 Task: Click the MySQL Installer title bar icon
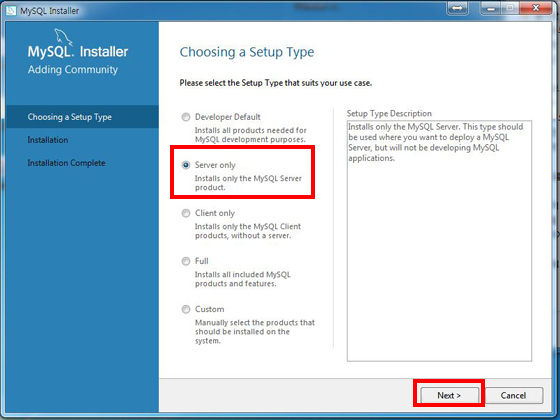coord(11,10)
